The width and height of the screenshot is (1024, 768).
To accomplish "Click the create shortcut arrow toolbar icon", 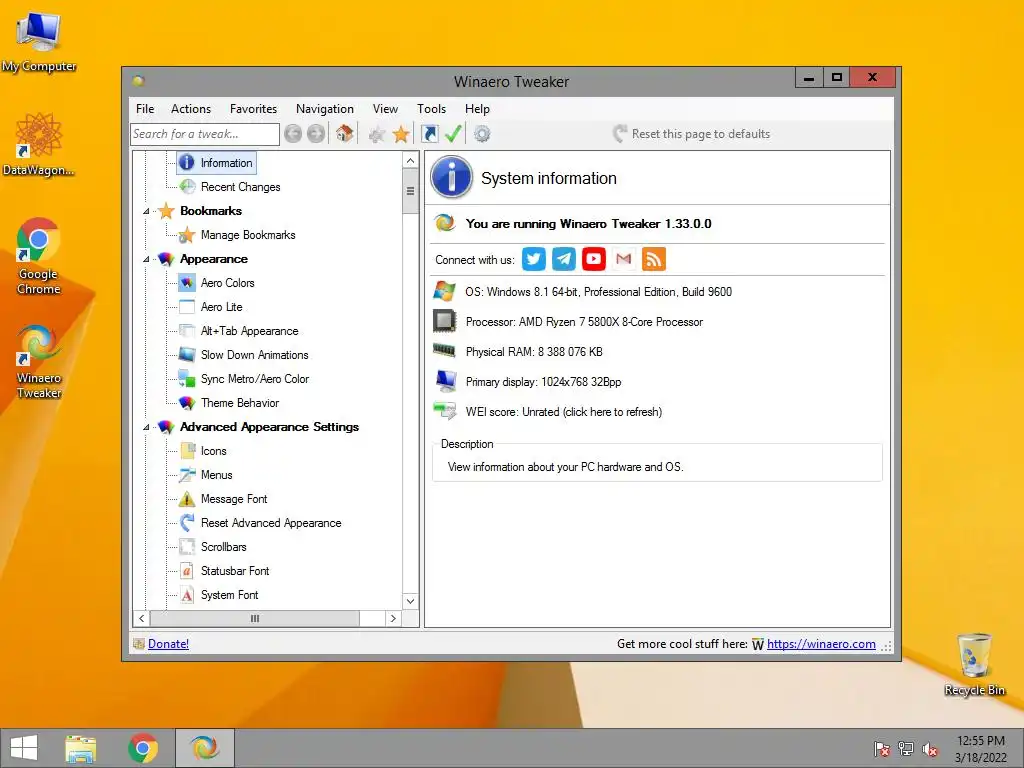I will pos(429,134).
